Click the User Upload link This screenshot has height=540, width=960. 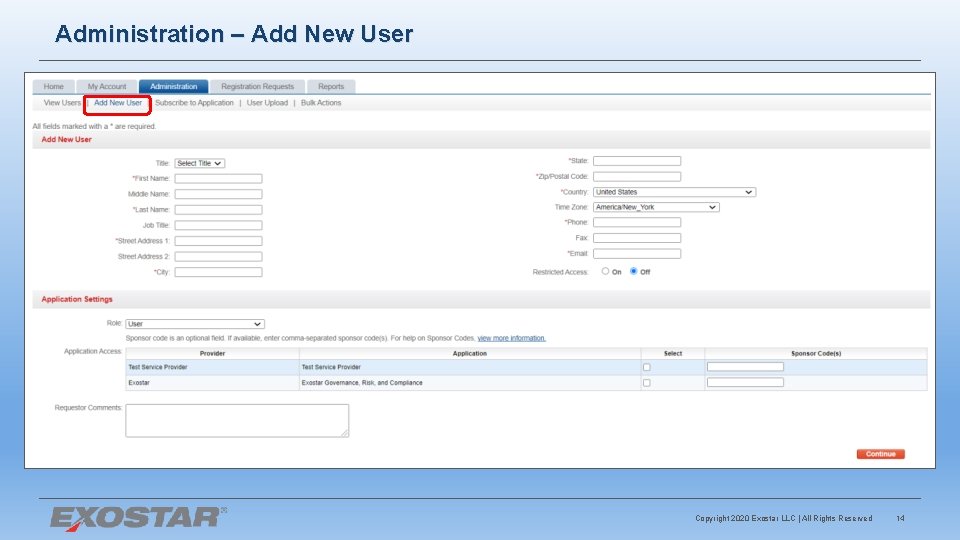267,103
